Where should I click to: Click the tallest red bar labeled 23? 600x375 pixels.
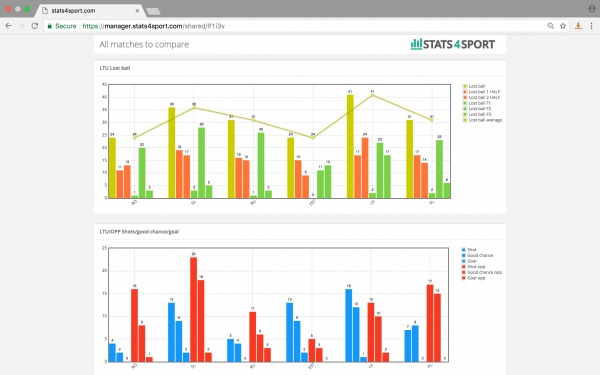[194, 309]
